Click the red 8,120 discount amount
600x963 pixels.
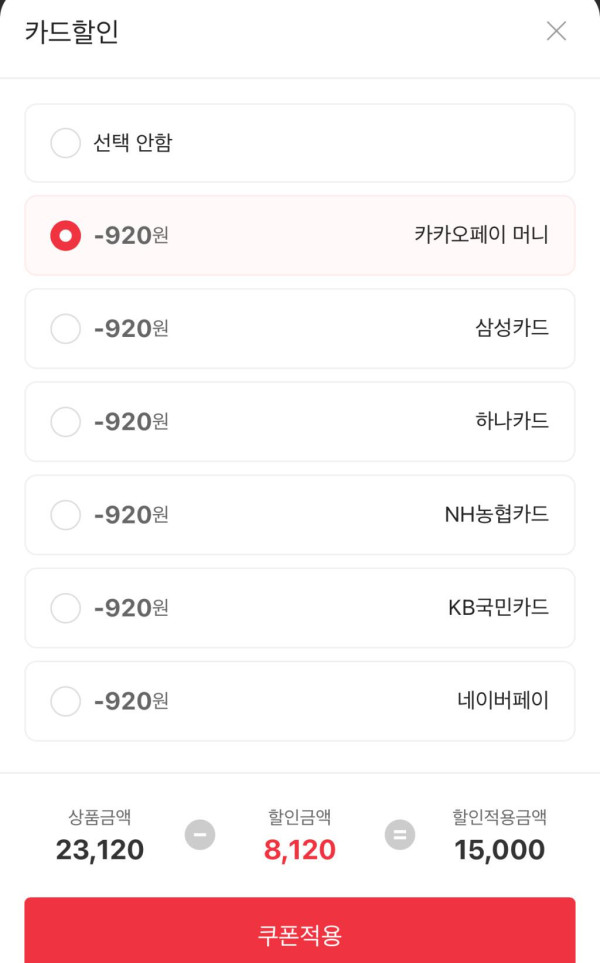pyautogui.click(x=300, y=850)
